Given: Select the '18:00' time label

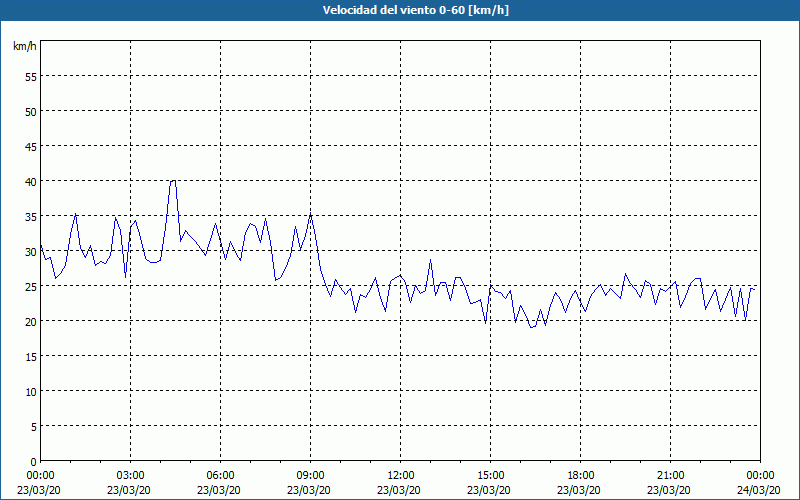Looking at the screenshot, I should click(581, 476).
